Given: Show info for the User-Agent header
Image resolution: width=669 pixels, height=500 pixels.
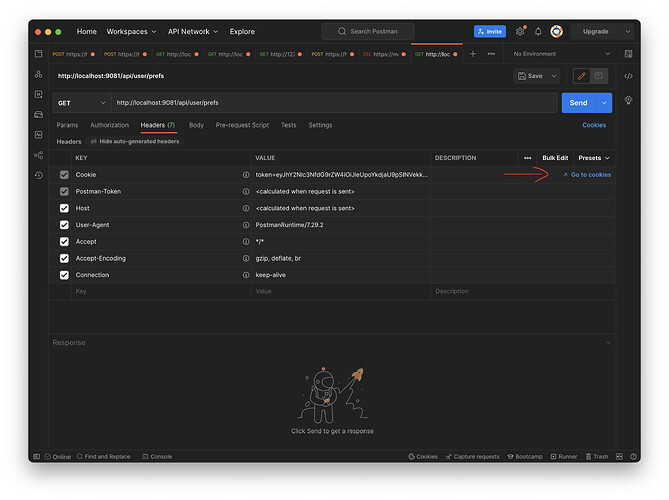Looking at the screenshot, I should (246, 225).
